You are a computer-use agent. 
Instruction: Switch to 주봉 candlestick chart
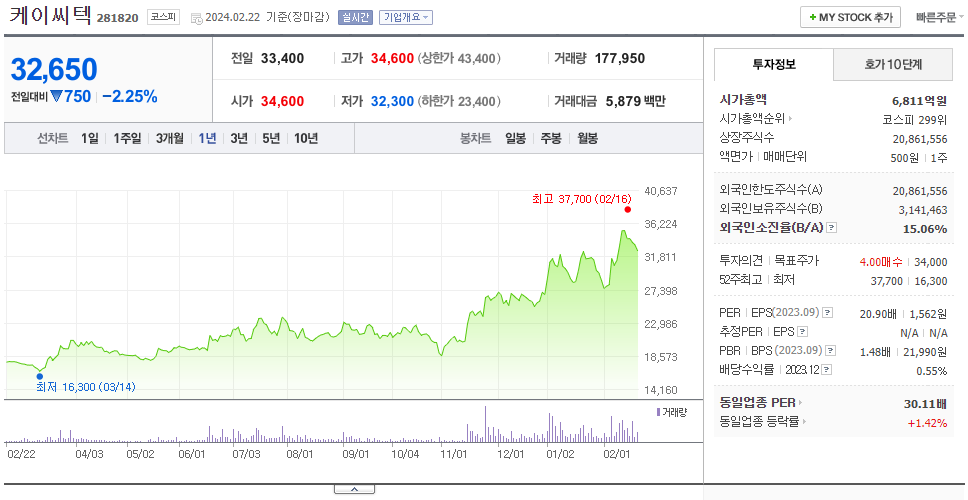tap(551, 138)
